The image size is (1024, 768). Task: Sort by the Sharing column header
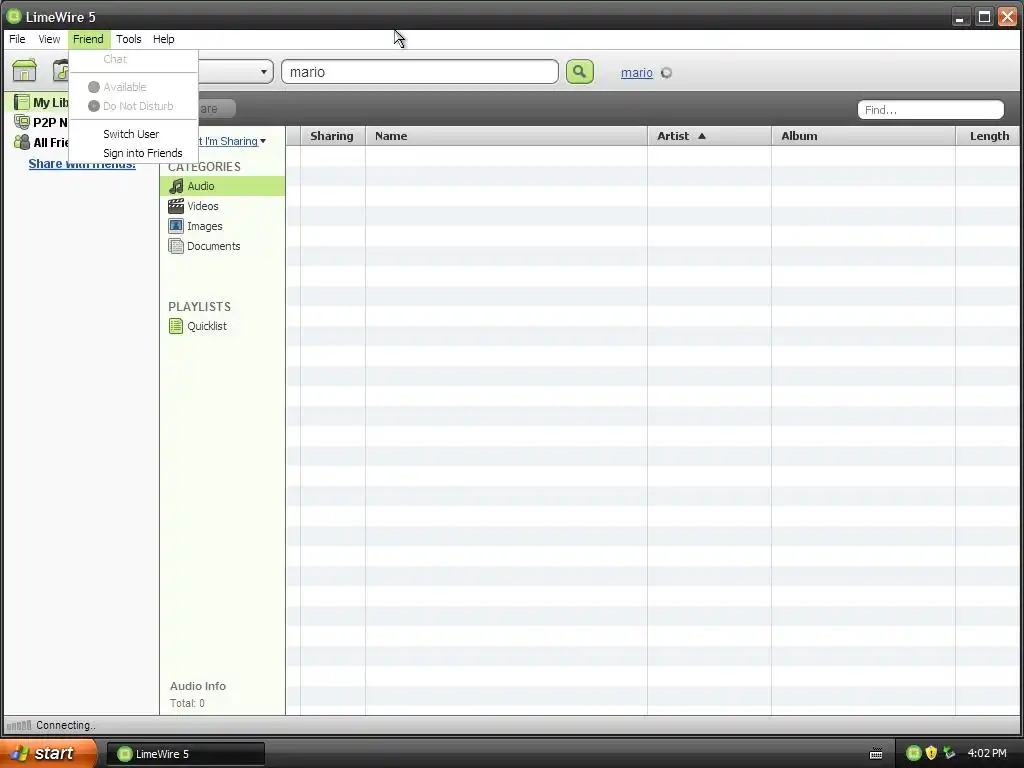click(x=332, y=136)
